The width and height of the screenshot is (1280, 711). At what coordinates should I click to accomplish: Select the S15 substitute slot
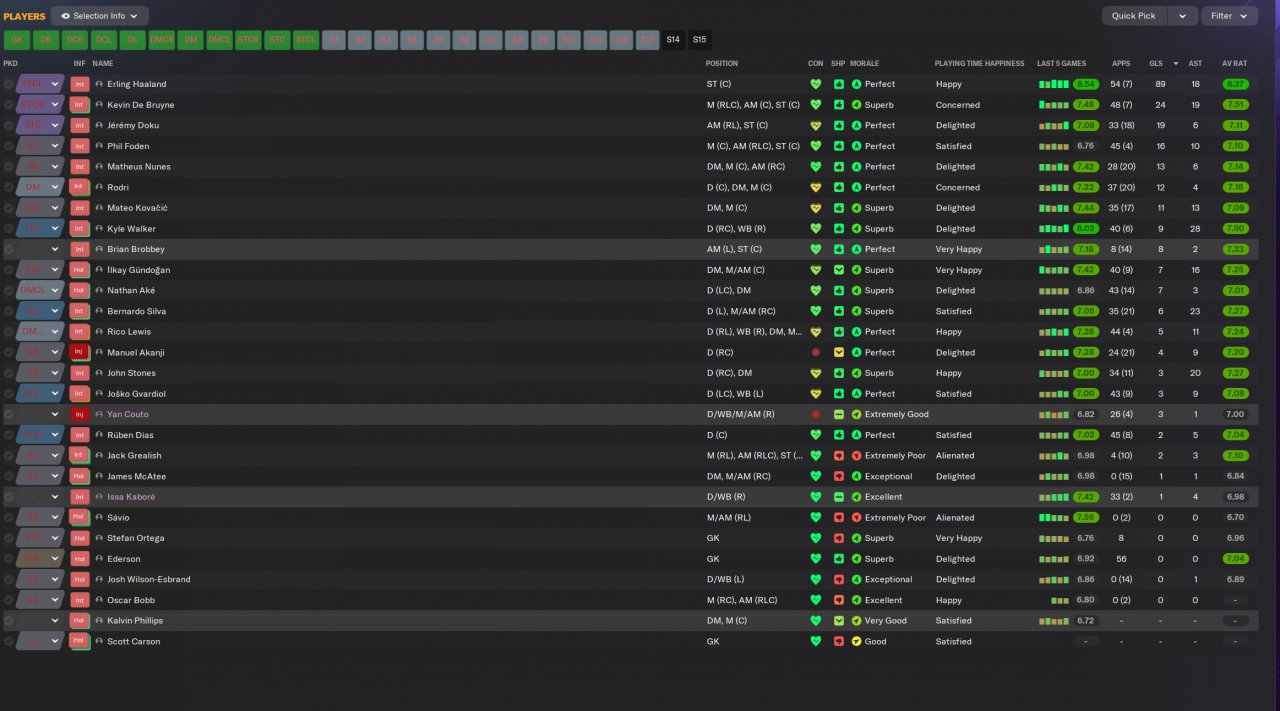700,40
